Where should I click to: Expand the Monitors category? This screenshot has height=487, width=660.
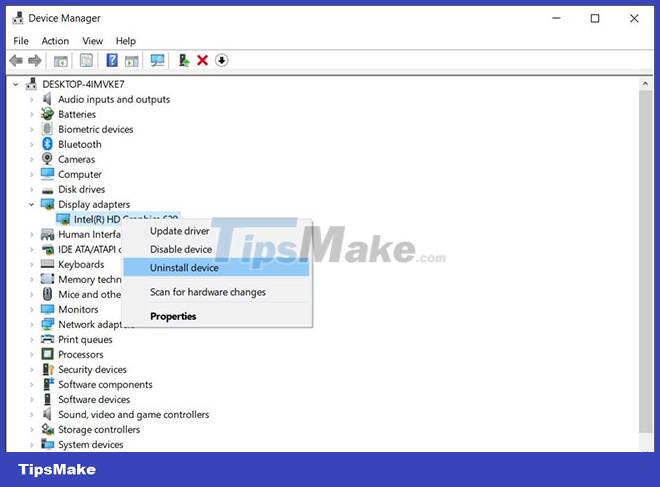32,309
